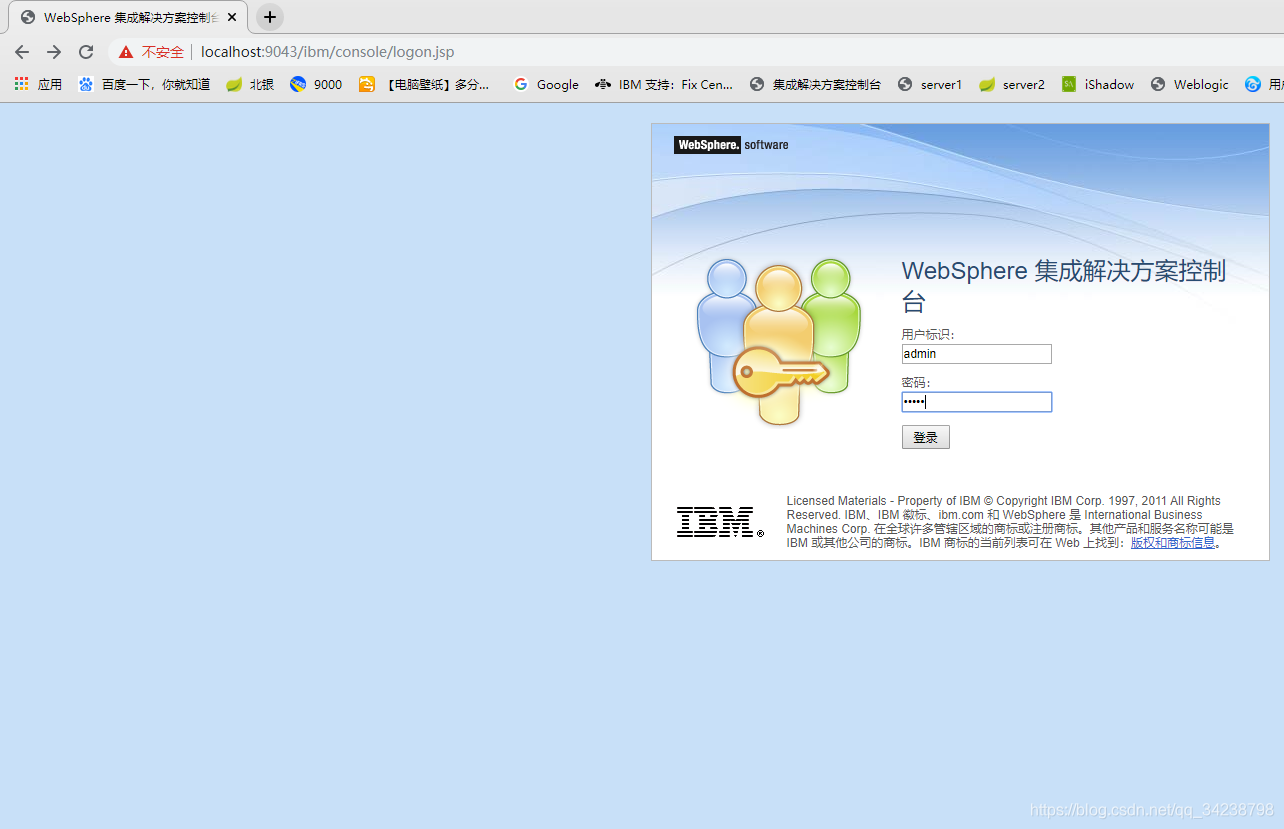Go back using the browser back arrow

click(x=22, y=52)
